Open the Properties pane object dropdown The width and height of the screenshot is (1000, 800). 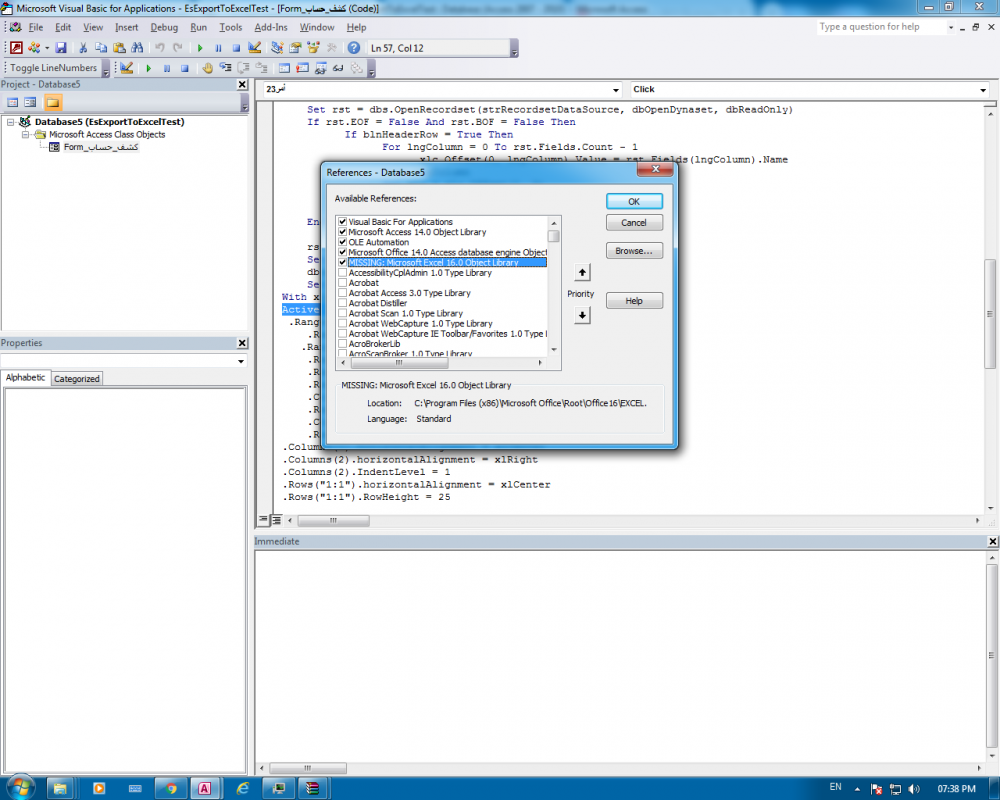[x=240, y=361]
